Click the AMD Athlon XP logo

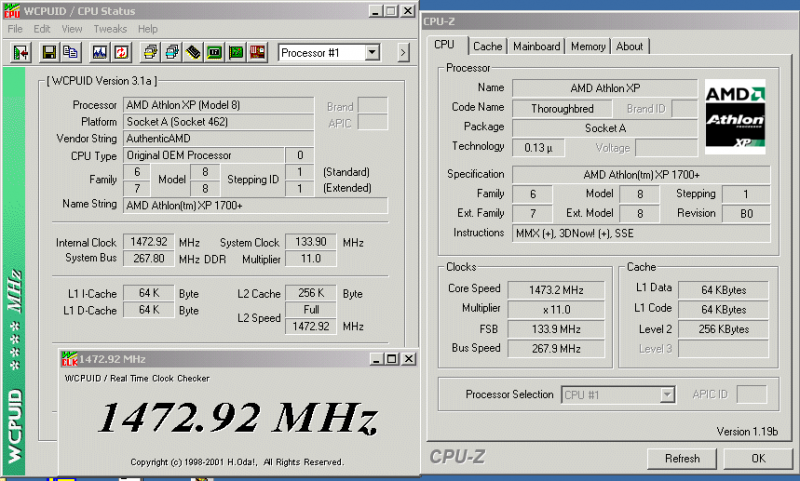tap(735, 117)
